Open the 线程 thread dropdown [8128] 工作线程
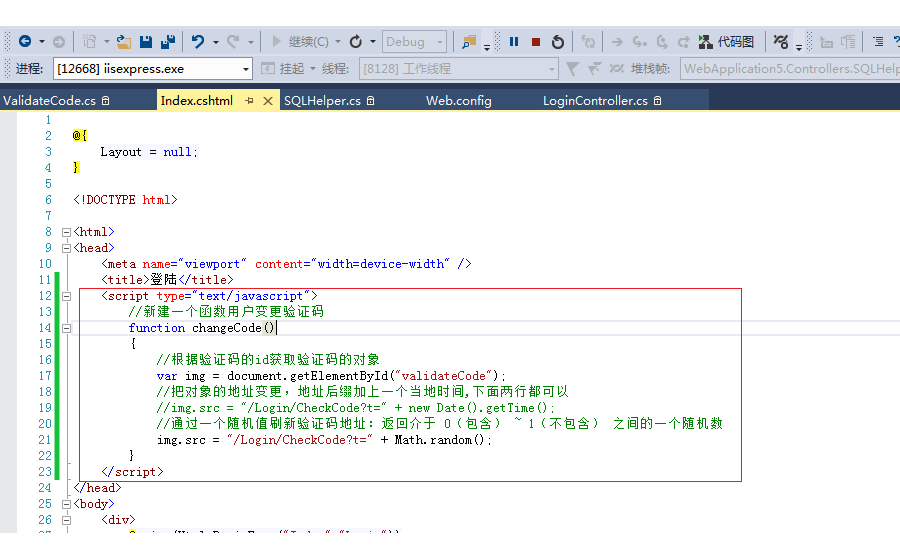Screen dimensions: 900x560 [459, 69]
